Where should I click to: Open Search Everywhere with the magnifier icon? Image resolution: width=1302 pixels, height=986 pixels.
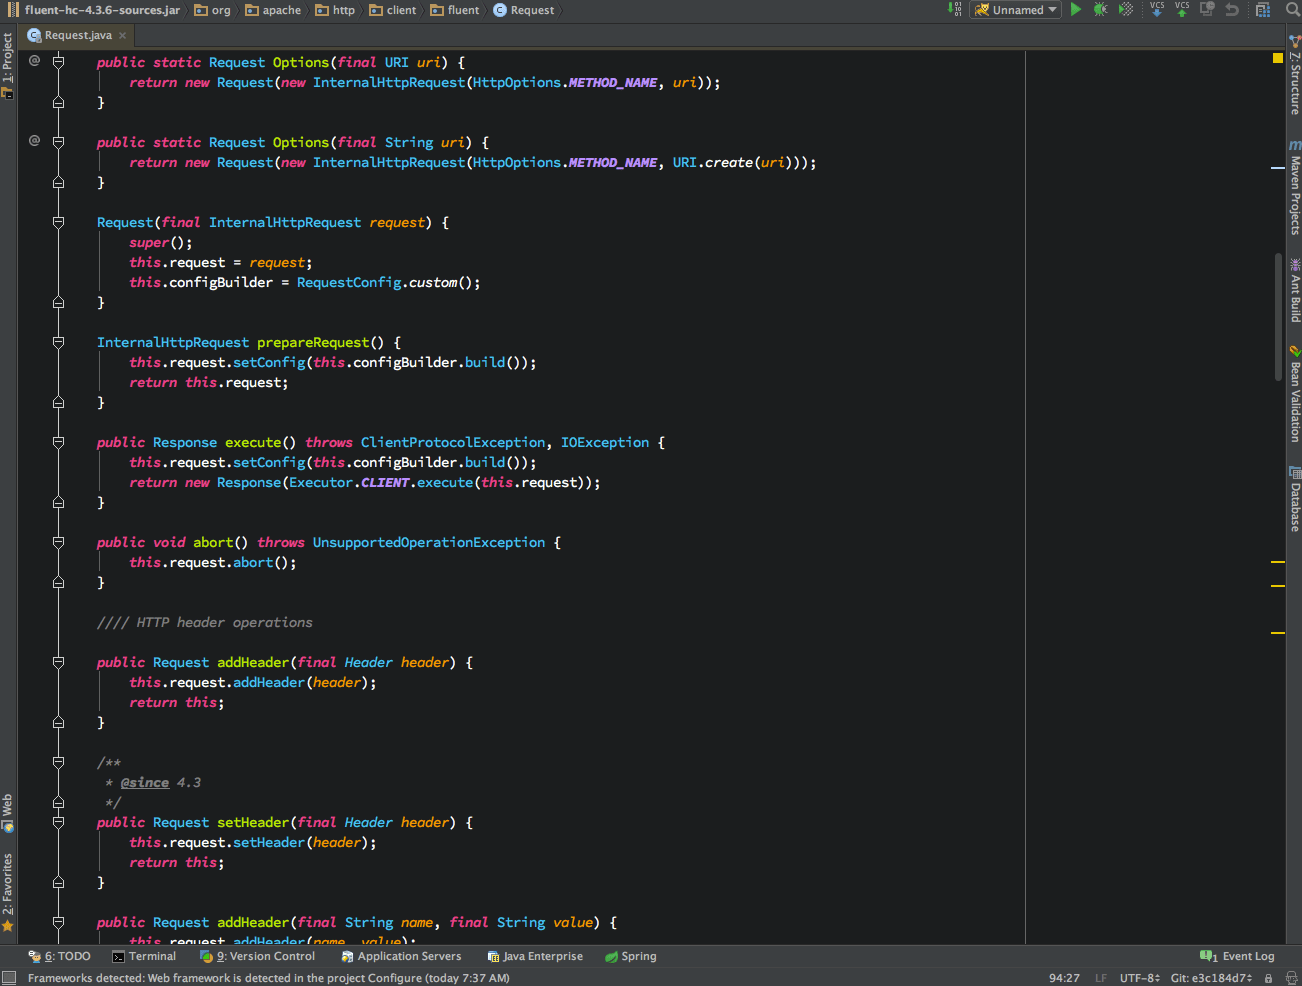tap(1290, 9)
